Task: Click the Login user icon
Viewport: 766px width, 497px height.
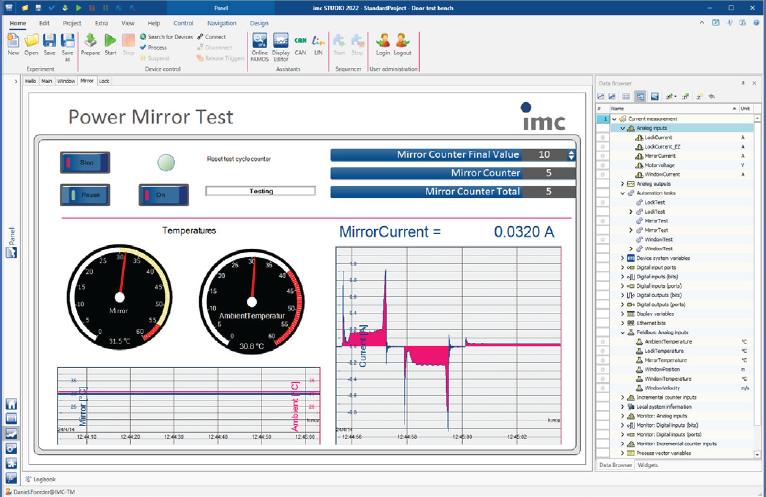Action: pyautogui.click(x=383, y=42)
